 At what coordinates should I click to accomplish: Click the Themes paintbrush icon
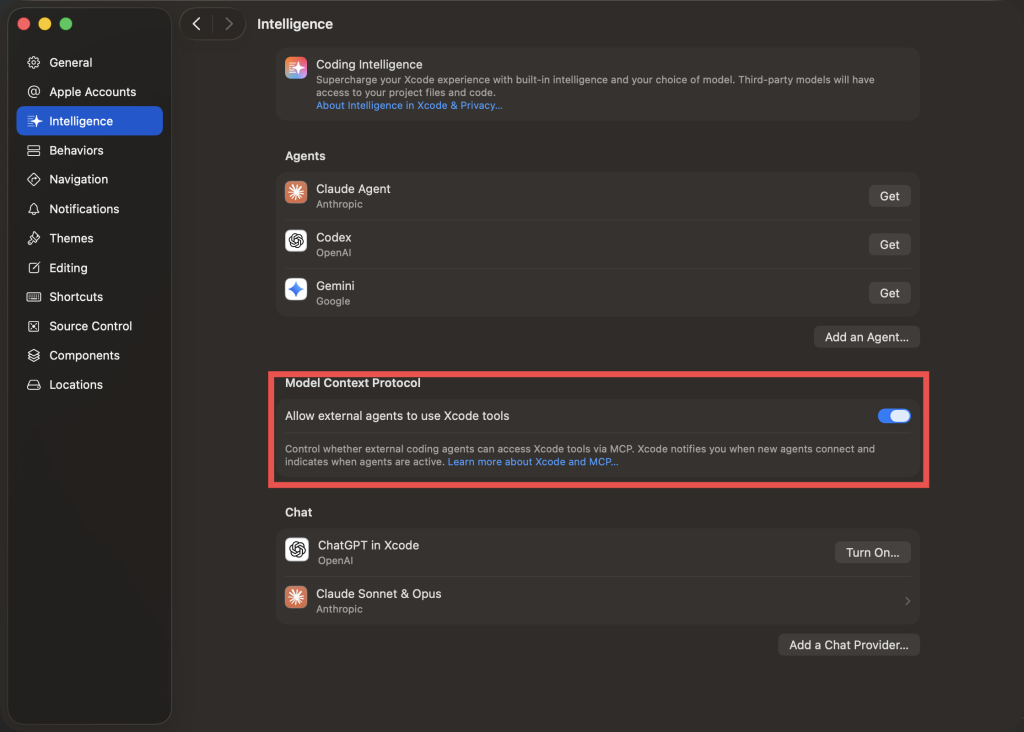point(34,238)
